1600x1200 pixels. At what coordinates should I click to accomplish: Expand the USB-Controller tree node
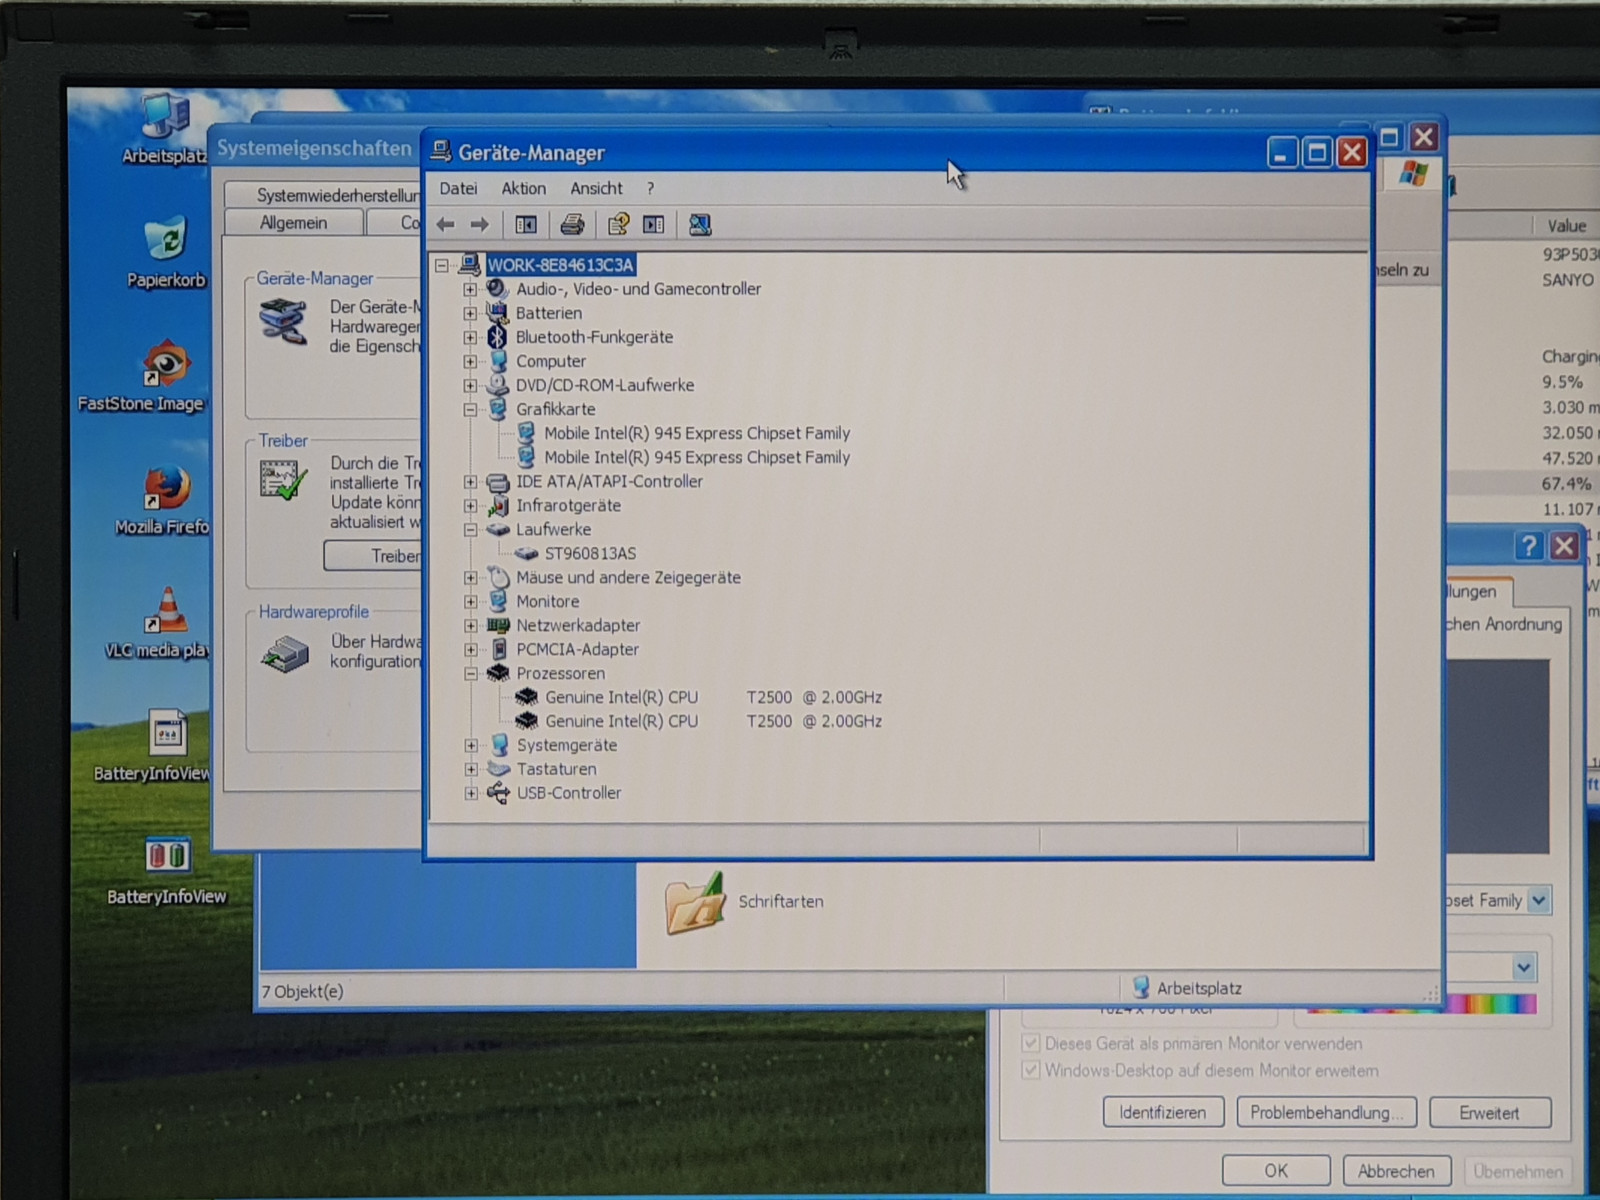point(470,794)
